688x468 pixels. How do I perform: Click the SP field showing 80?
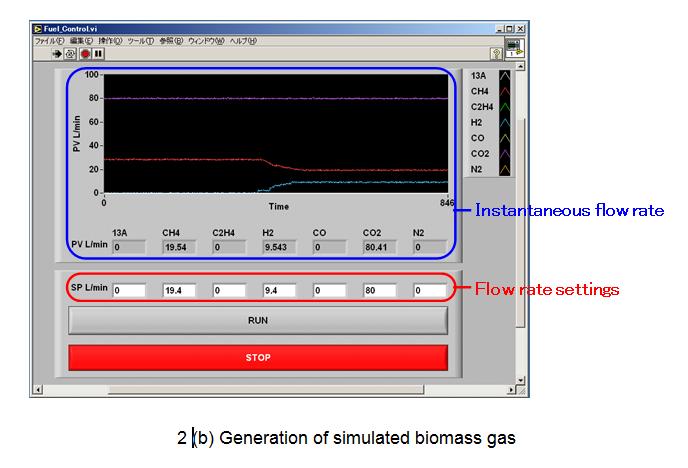click(x=380, y=290)
